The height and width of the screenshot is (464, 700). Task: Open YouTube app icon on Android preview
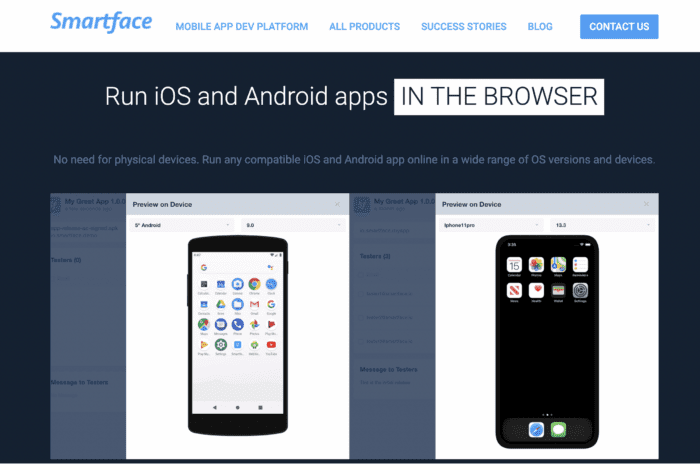coord(271,345)
